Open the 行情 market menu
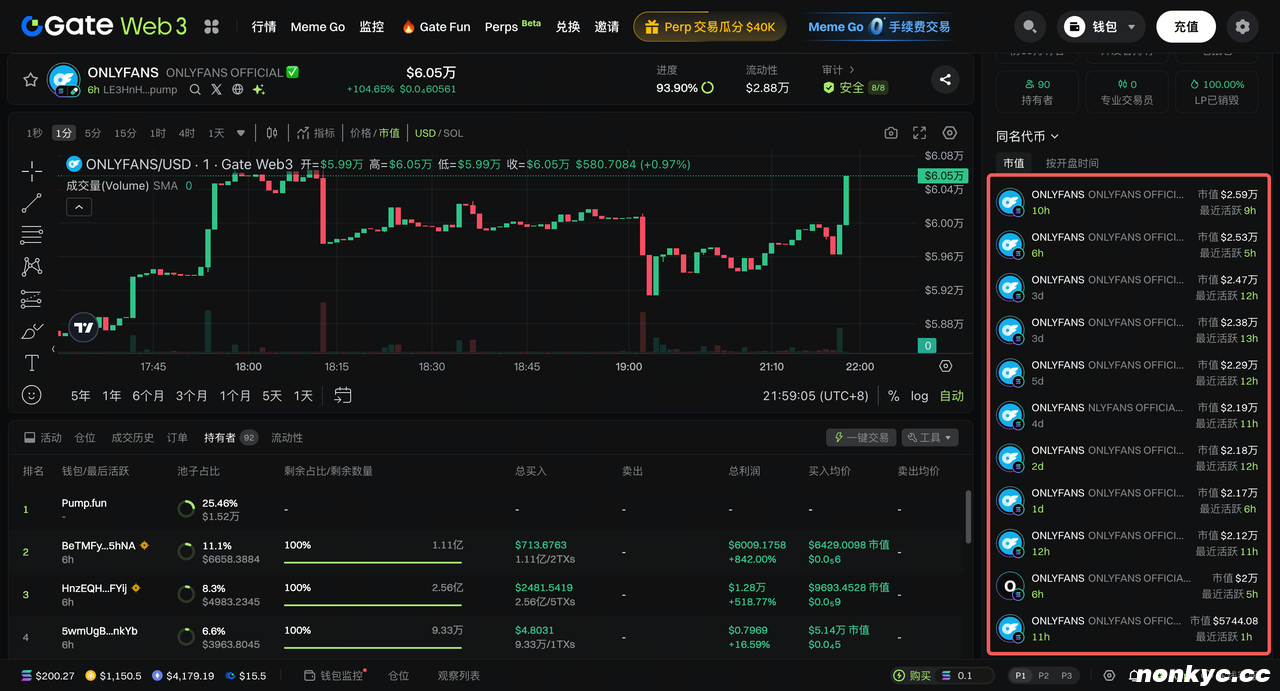The image size is (1280, 691). (x=264, y=27)
